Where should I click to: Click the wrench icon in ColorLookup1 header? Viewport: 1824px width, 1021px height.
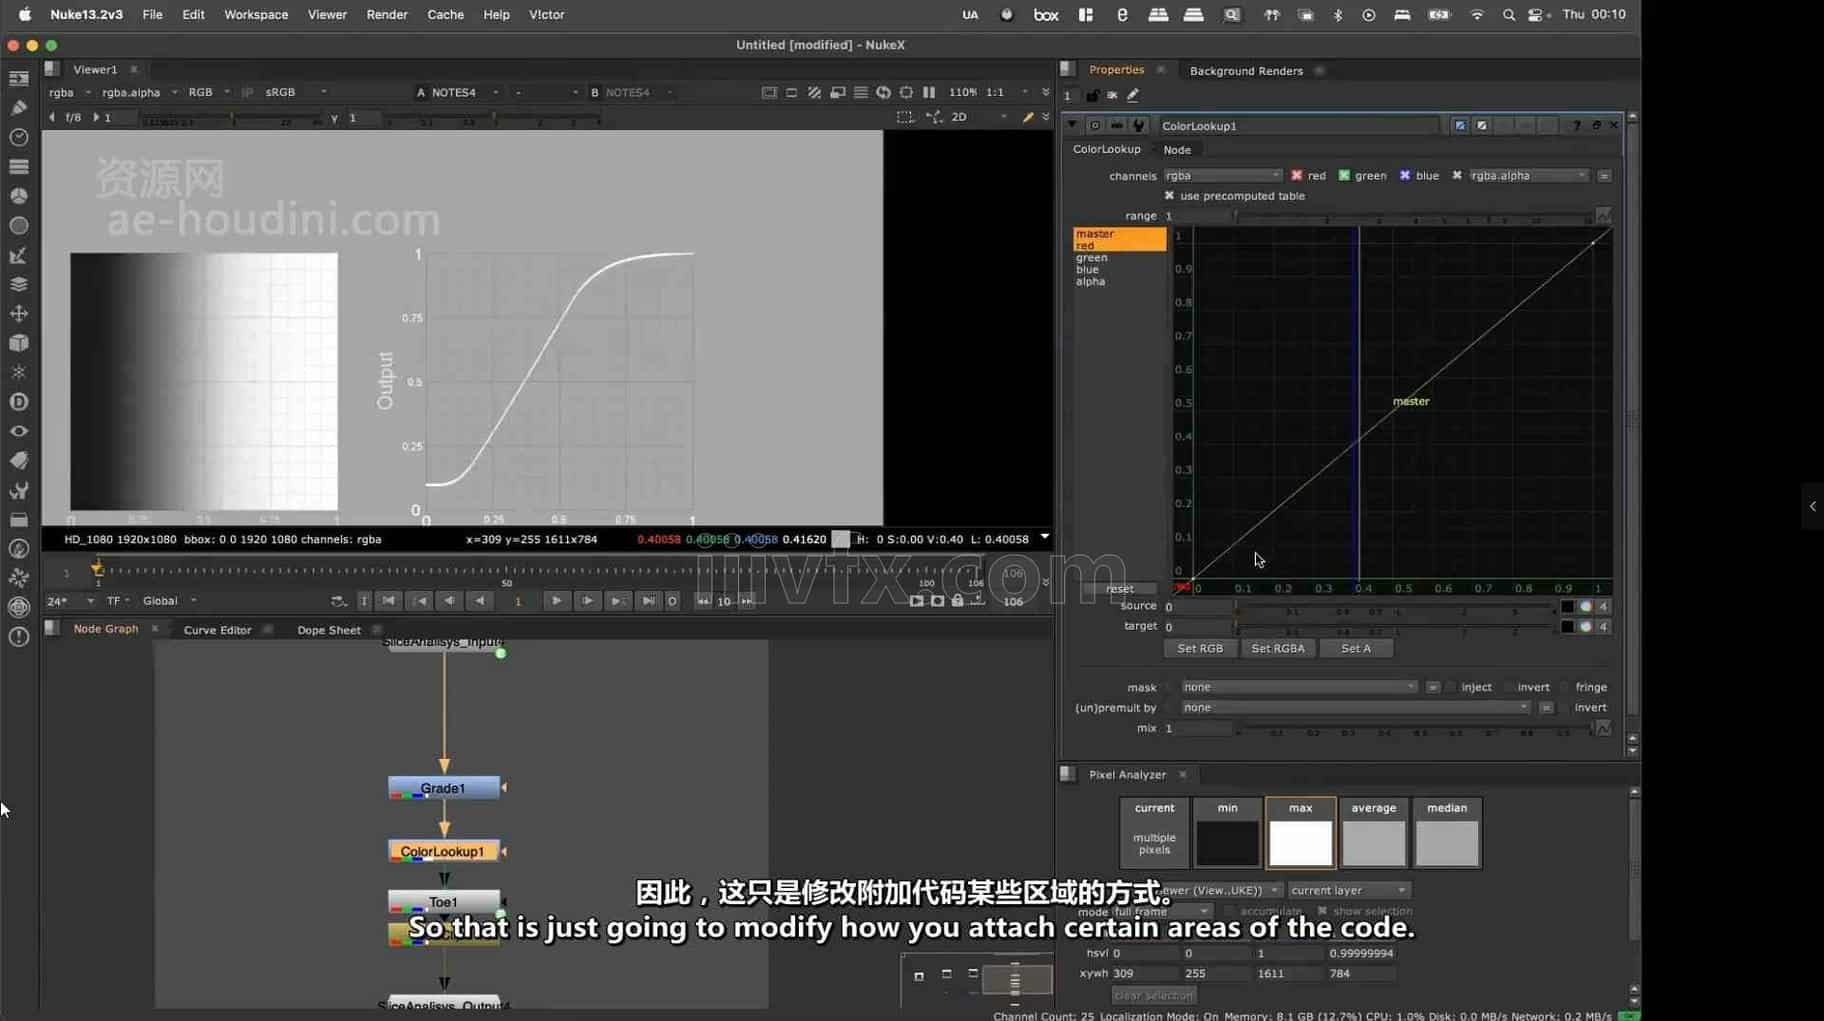1138,126
